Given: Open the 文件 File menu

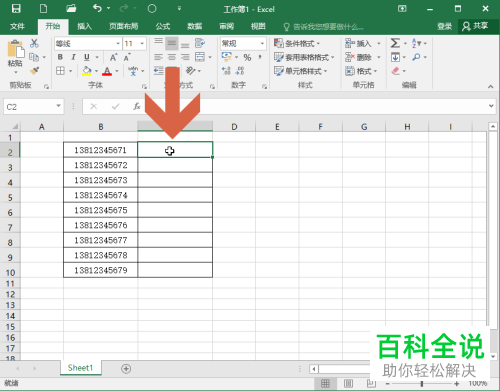Looking at the screenshot, I should tap(17, 26).
